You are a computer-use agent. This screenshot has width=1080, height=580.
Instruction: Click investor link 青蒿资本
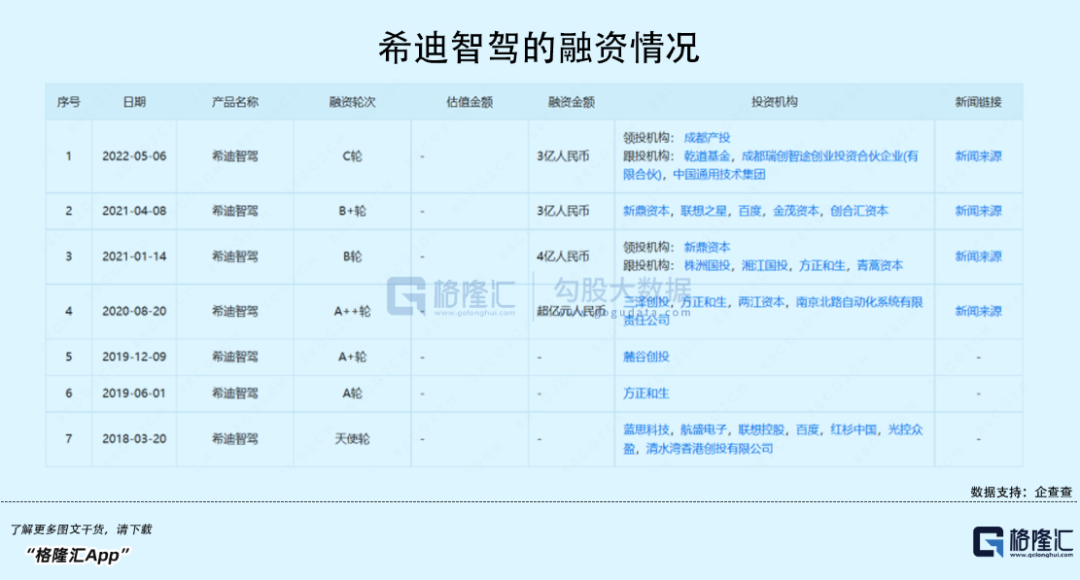(880, 265)
